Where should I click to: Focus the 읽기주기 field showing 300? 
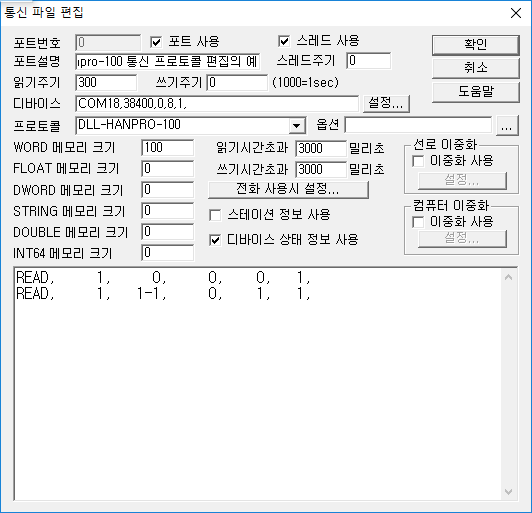tap(107, 83)
